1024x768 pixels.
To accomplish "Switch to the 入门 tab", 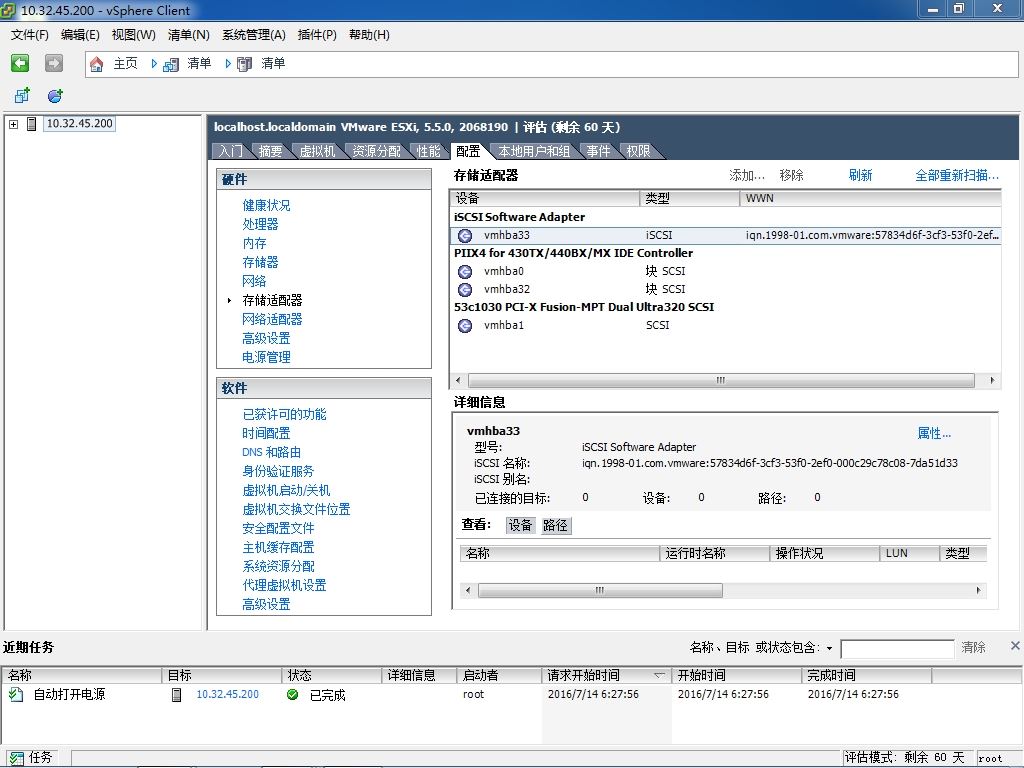I will pos(231,152).
